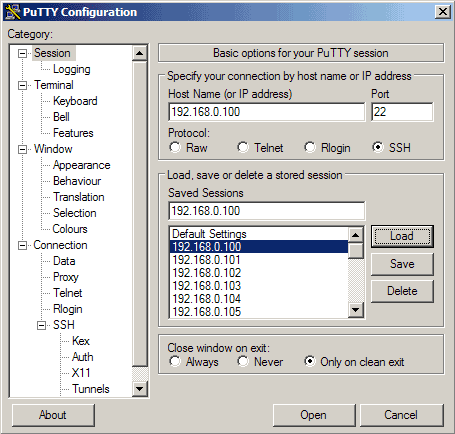This screenshot has width=455, height=434.
Task: Open the Logging category
Action: point(72,69)
